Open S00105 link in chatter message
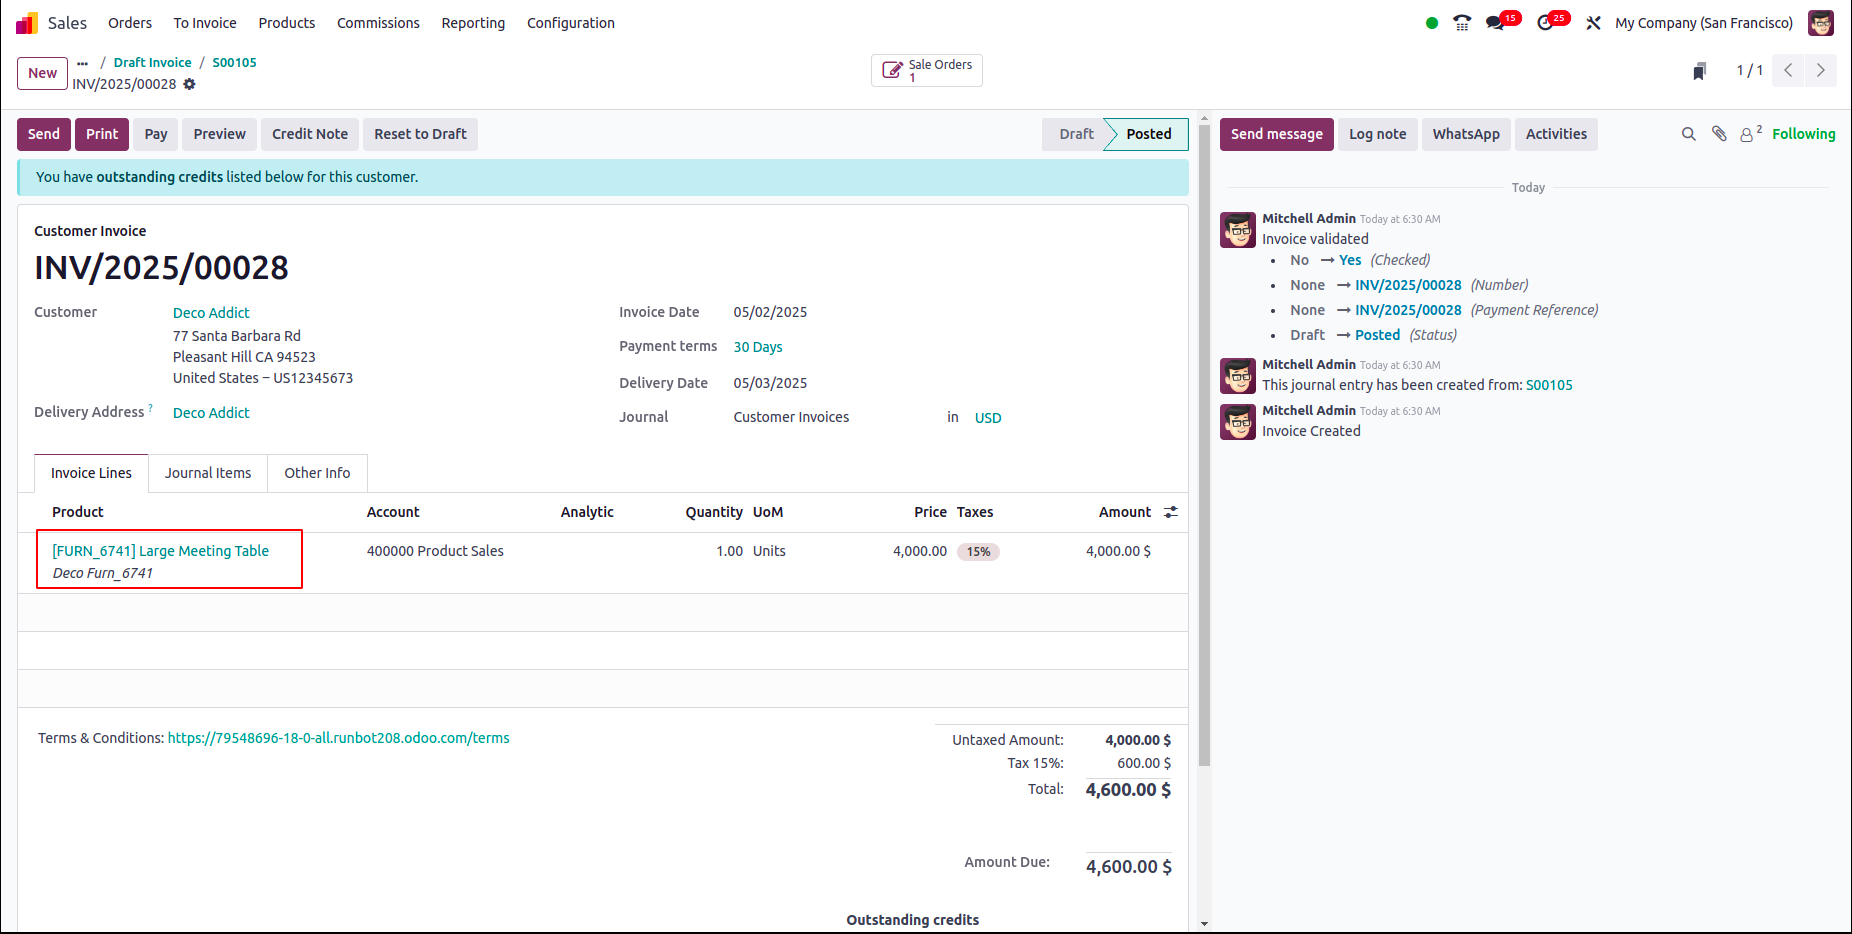1852x934 pixels. click(1549, 385)
